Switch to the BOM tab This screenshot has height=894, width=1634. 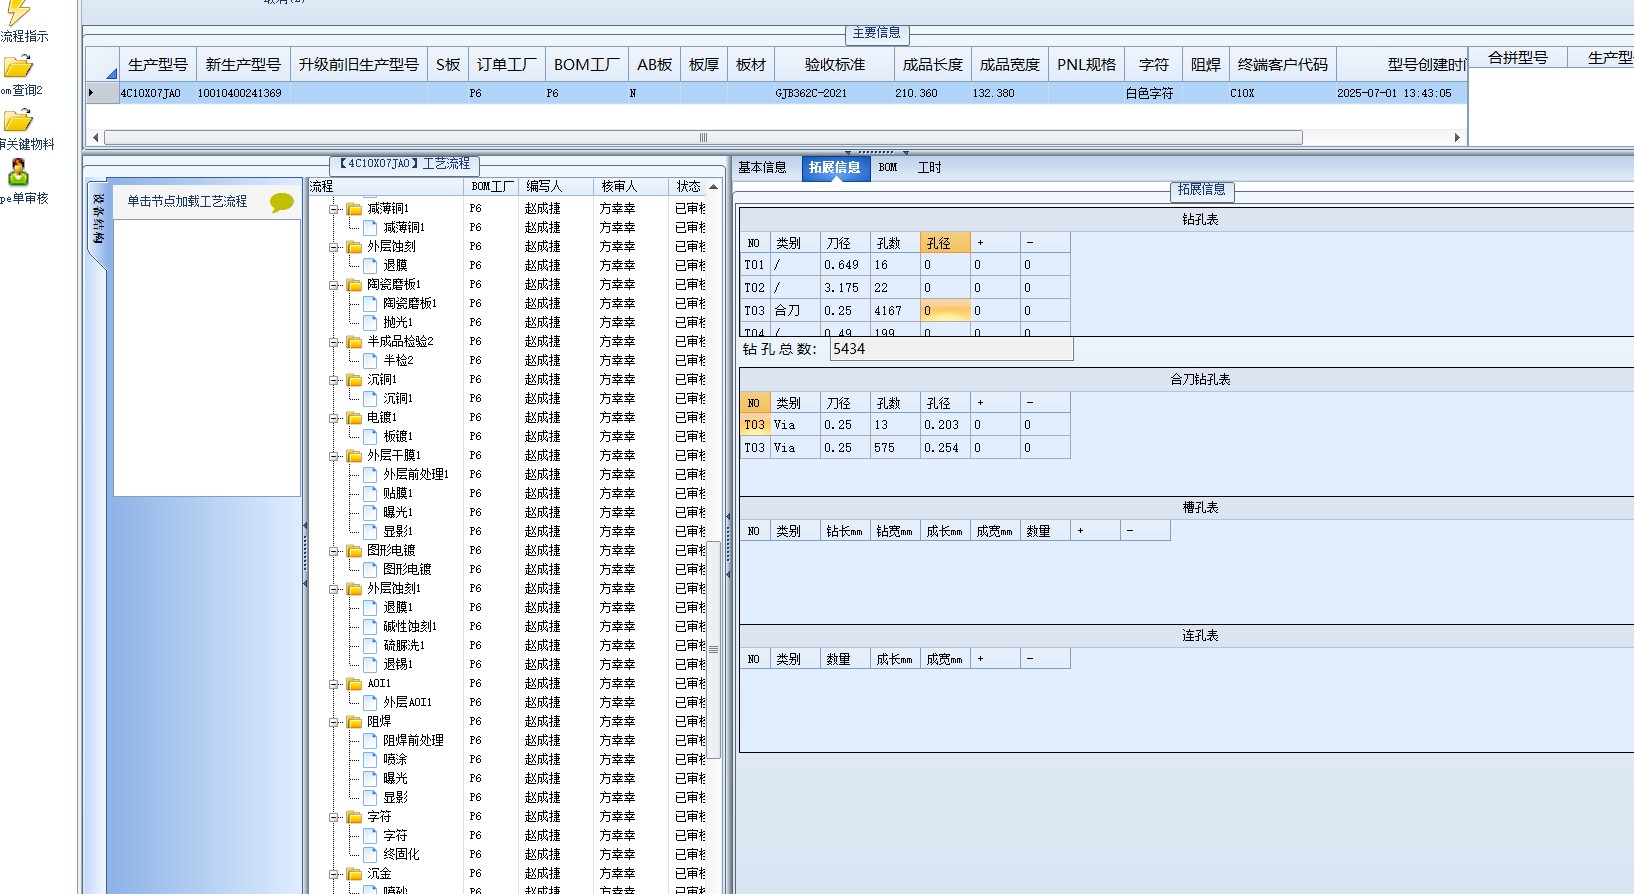888,167
